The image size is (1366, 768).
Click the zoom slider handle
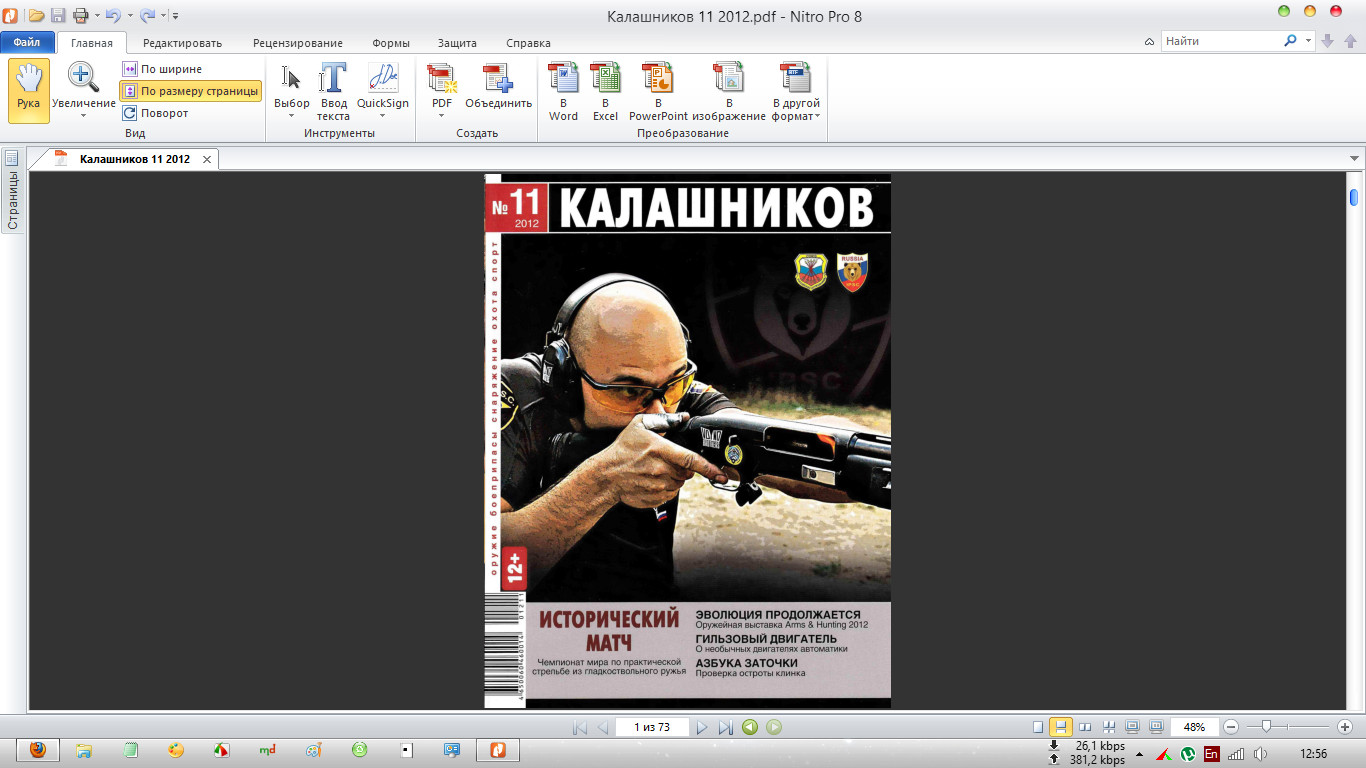1267,726
